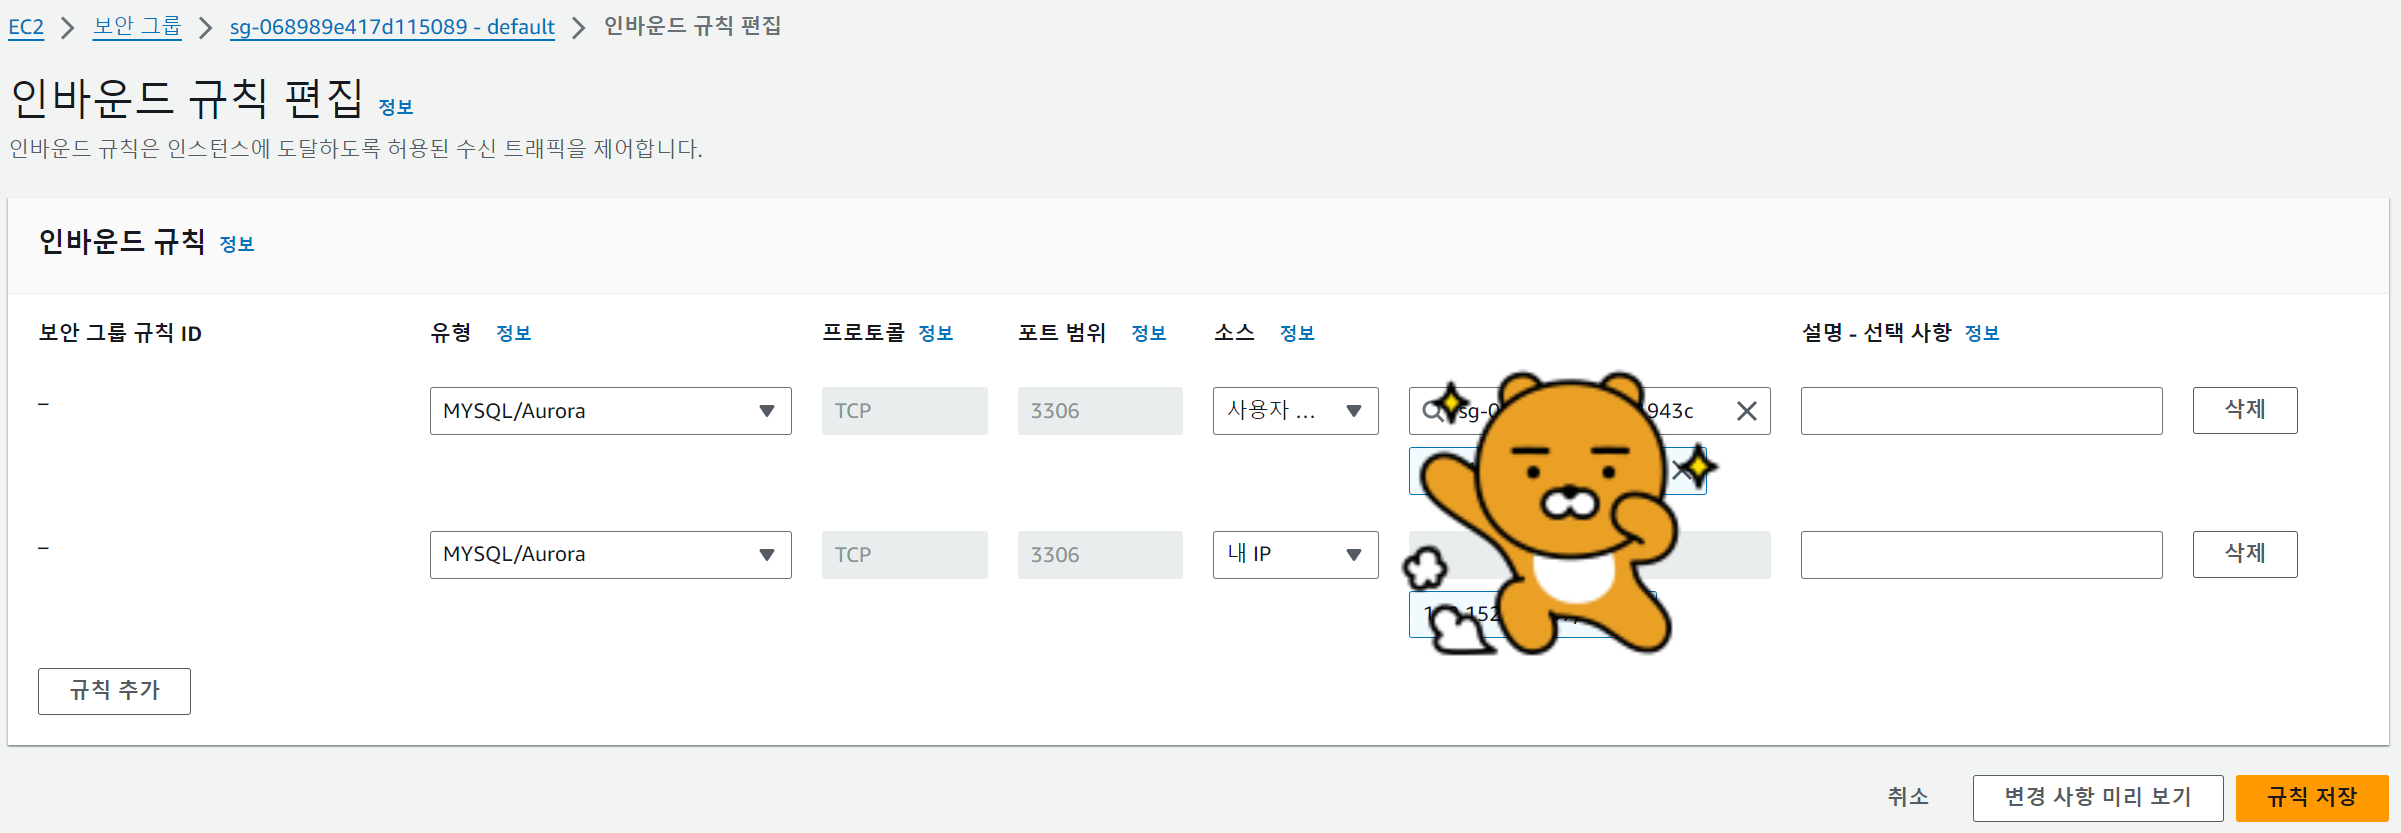Click the second rule's 3306 port field
The width and height of the screenshot is (2401, 833).
(x=1100, y=555)
